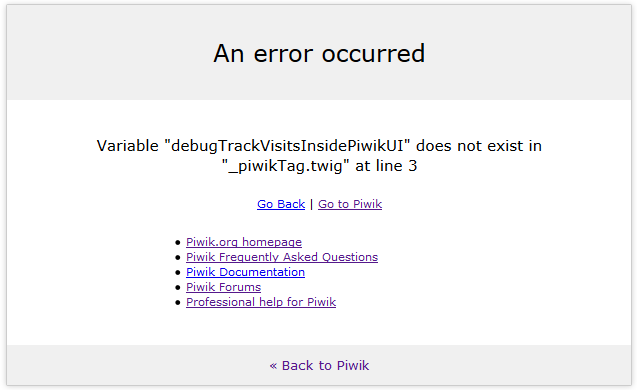Open the Go to Piwik link

click(x=350, y=204)
